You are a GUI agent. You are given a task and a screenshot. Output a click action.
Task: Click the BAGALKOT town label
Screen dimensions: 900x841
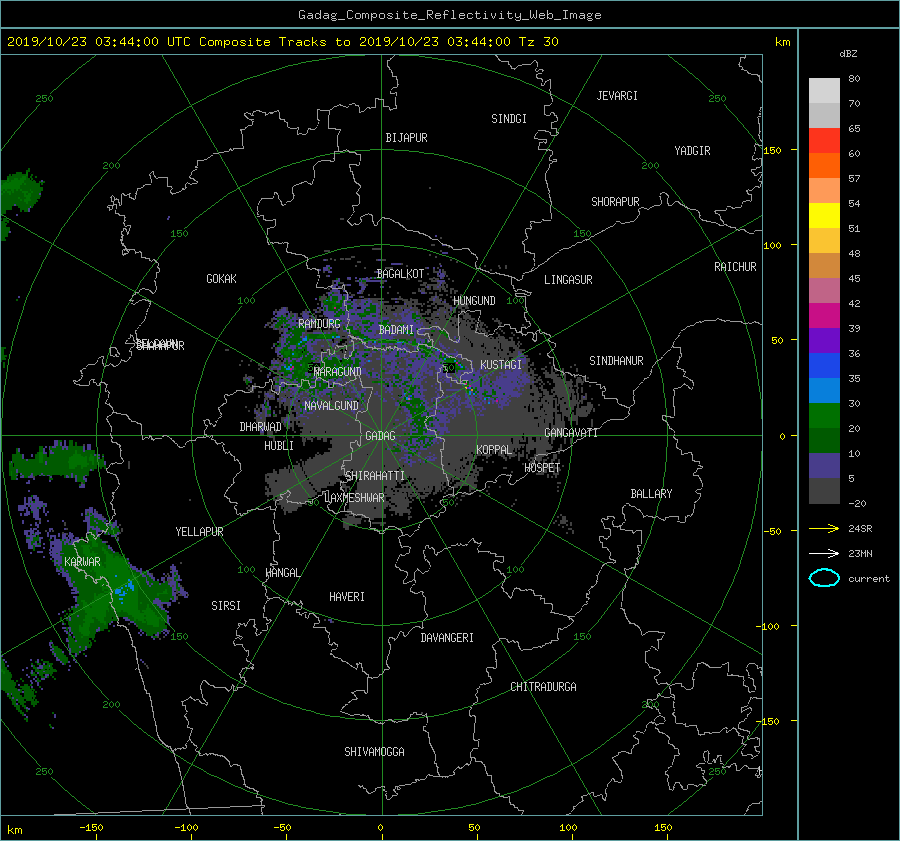pyautogui.click(x=400, y=274)
